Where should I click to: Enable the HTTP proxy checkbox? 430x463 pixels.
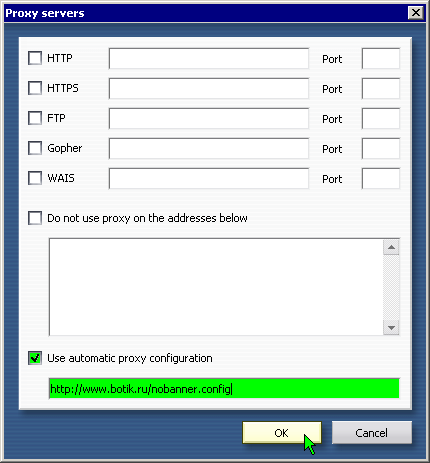coord(35,58)
